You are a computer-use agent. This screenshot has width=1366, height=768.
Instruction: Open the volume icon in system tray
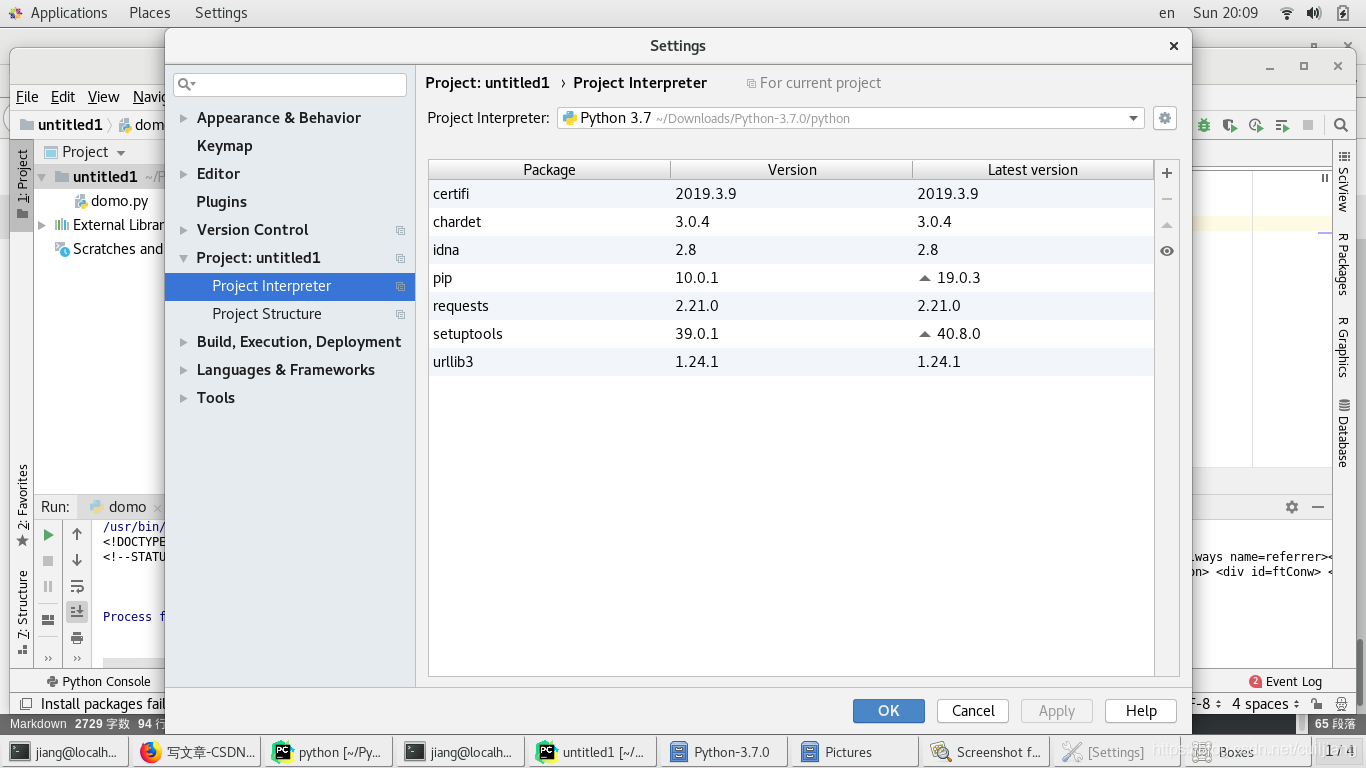point(1314,13)
